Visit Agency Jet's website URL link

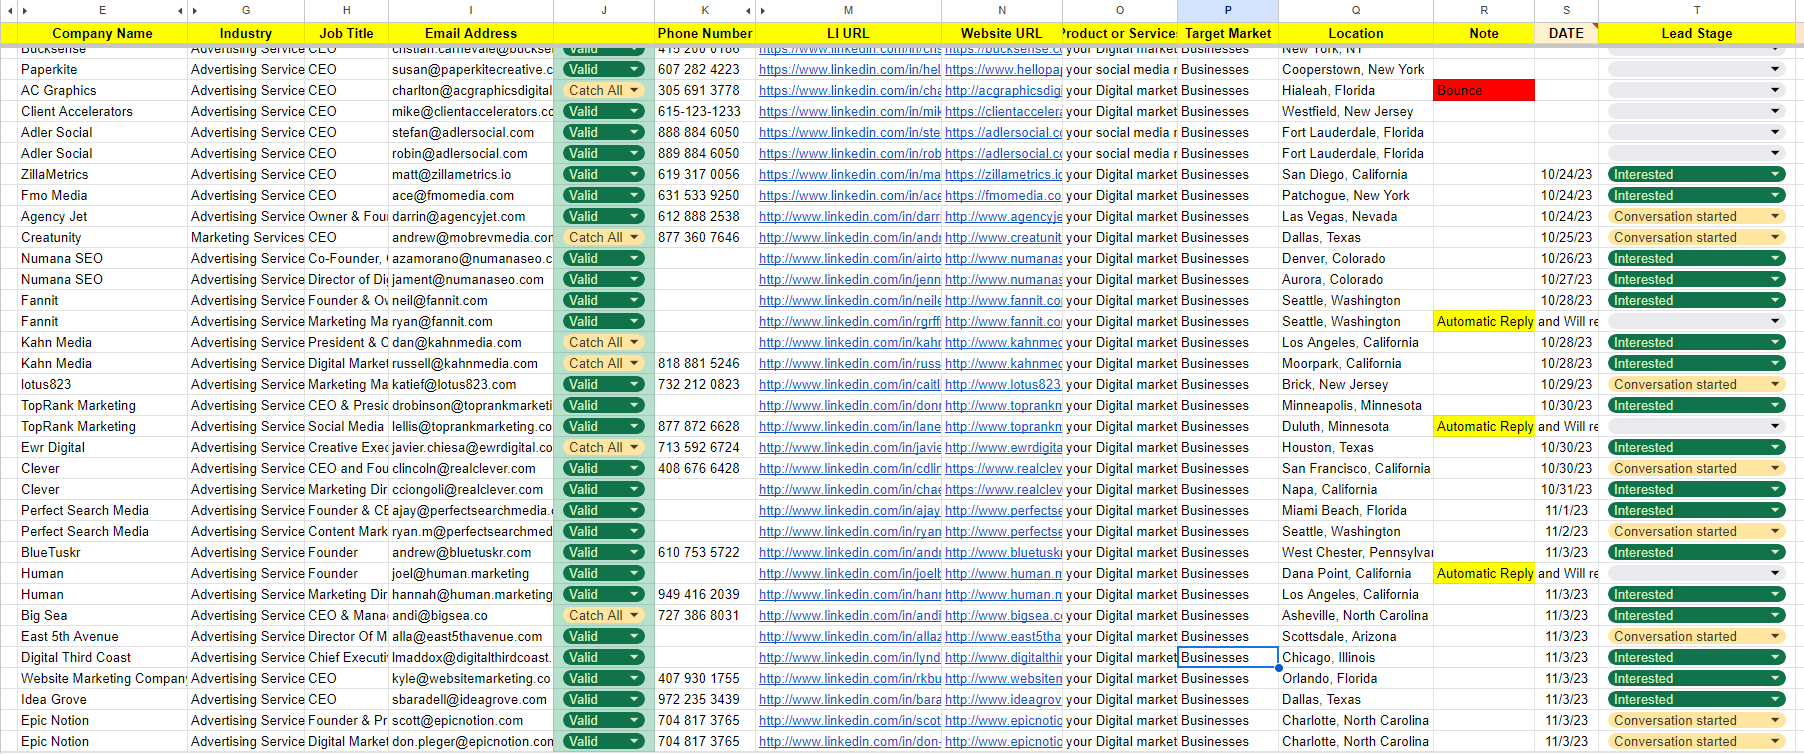1003,216
